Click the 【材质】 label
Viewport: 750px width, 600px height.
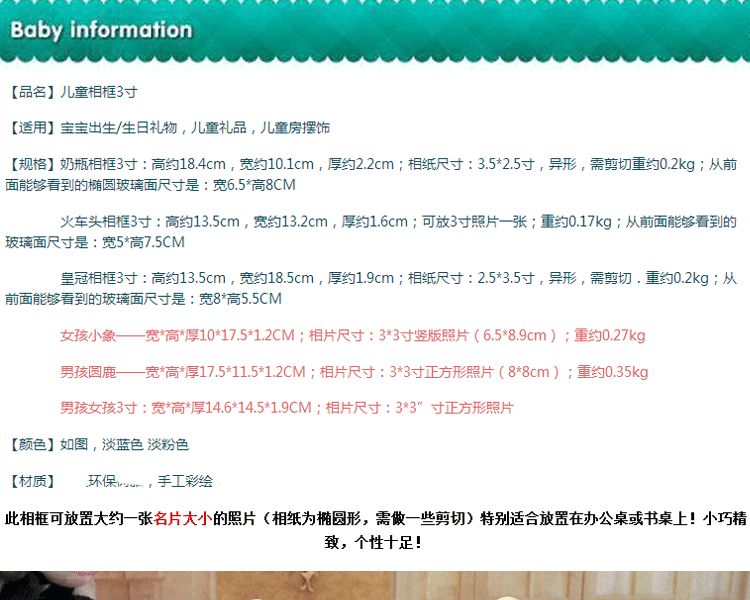pos(33,481)
